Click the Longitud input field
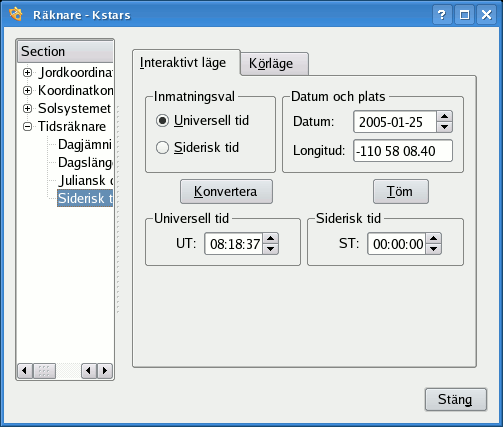 tap(403, 151)
